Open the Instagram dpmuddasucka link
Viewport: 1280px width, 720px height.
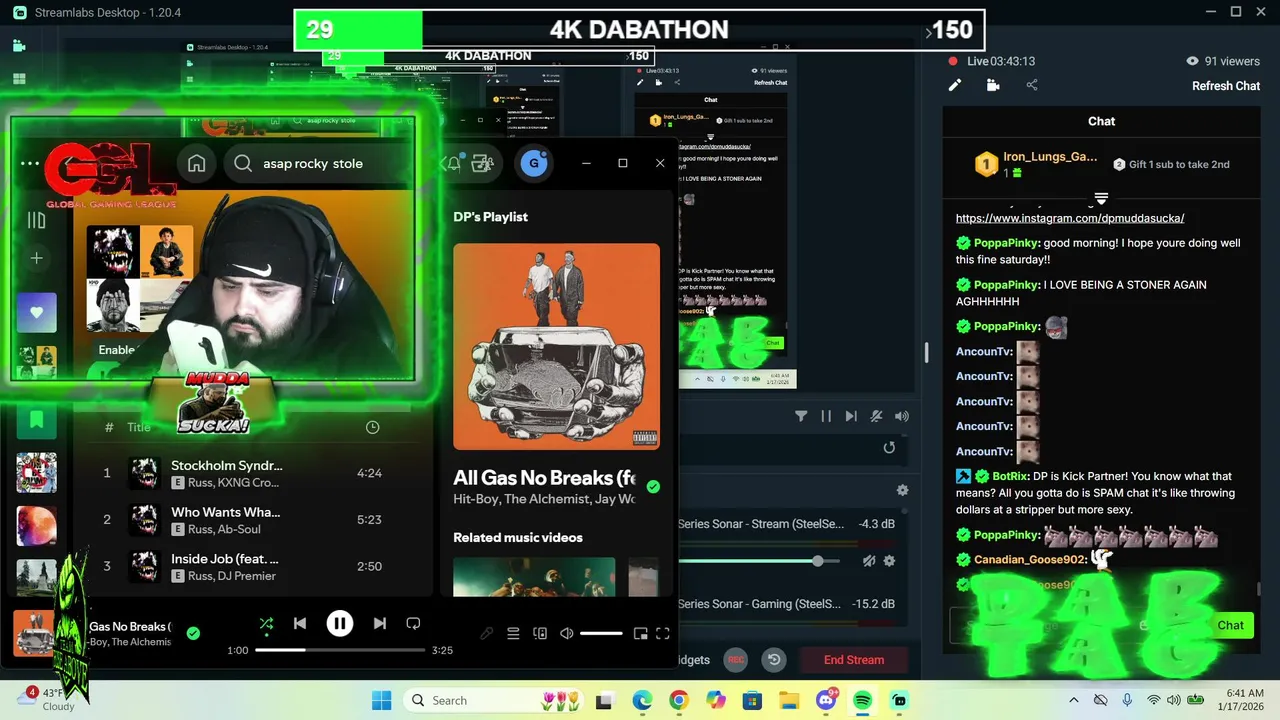(x=1070, y=218)
